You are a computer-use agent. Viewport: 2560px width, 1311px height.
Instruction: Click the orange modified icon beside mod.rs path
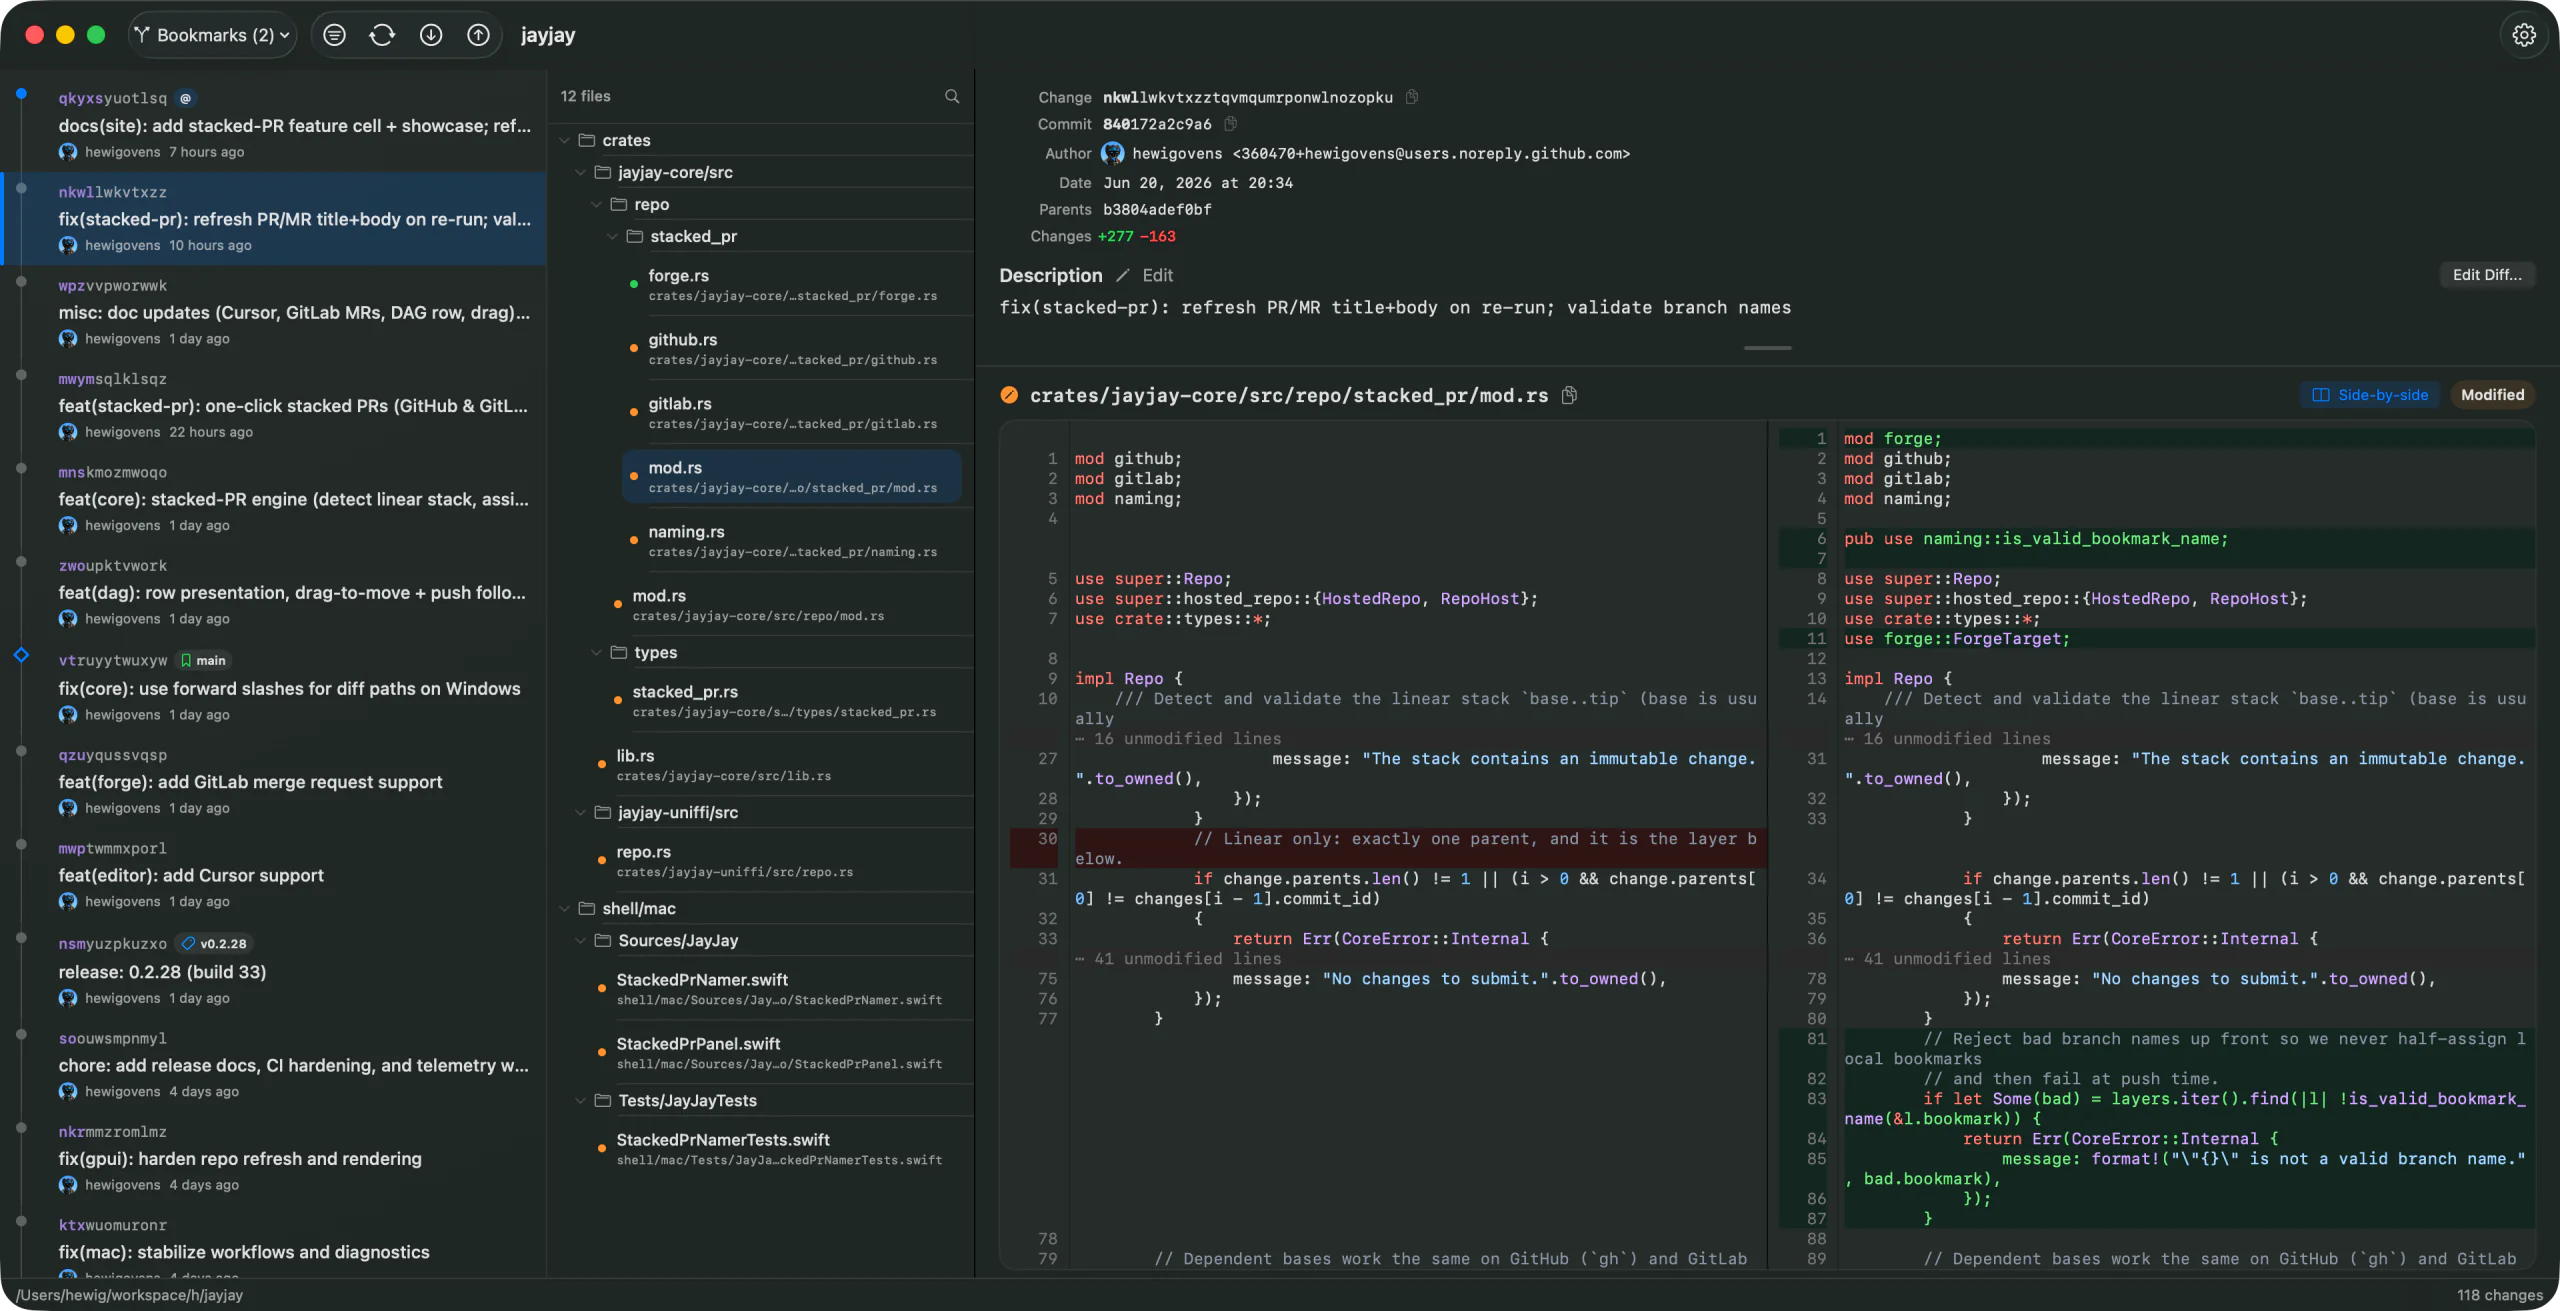pyautogui.click(x=1009, y=395)
